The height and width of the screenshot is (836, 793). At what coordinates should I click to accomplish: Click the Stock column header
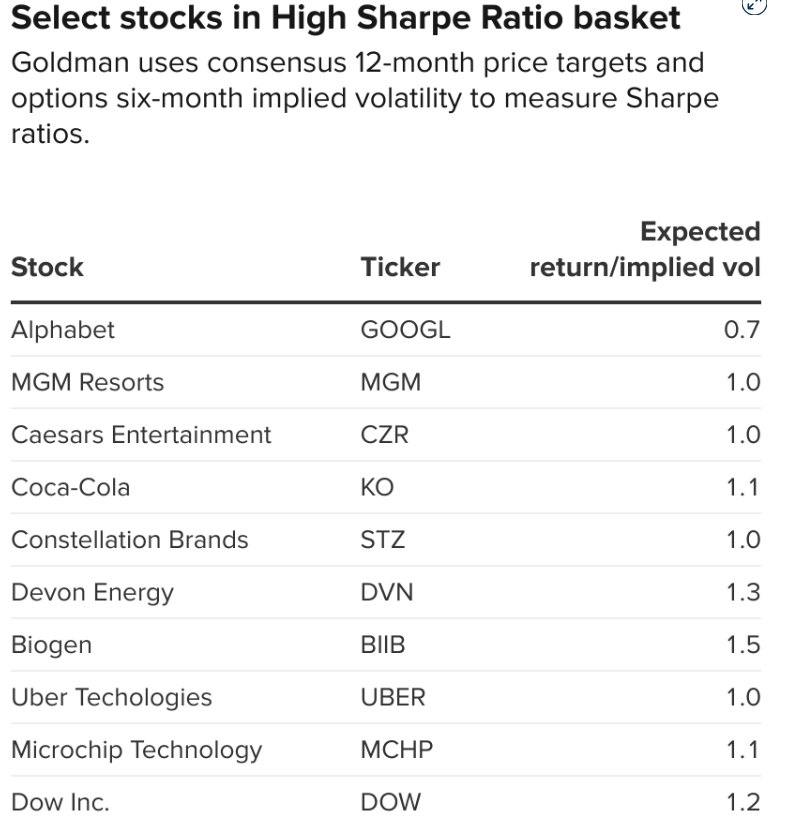47,267
